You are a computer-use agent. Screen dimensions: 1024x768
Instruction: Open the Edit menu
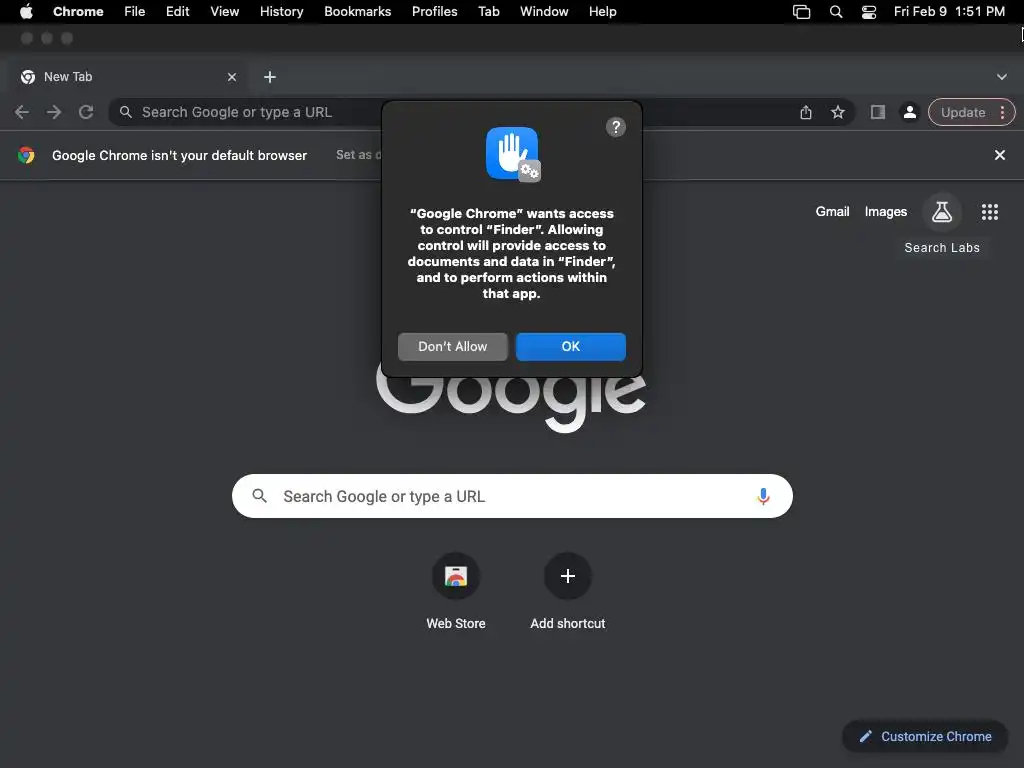[x=178, y=11]
